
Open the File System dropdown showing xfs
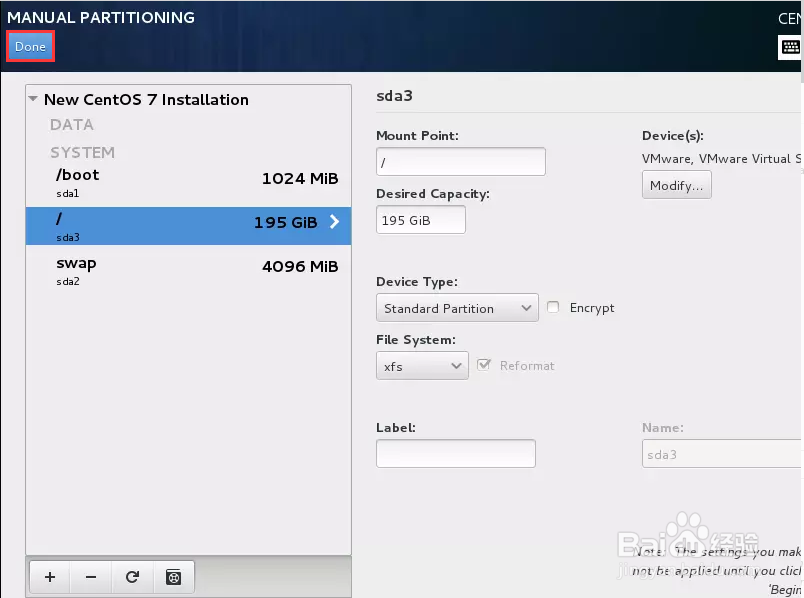[x=422, y=365]
